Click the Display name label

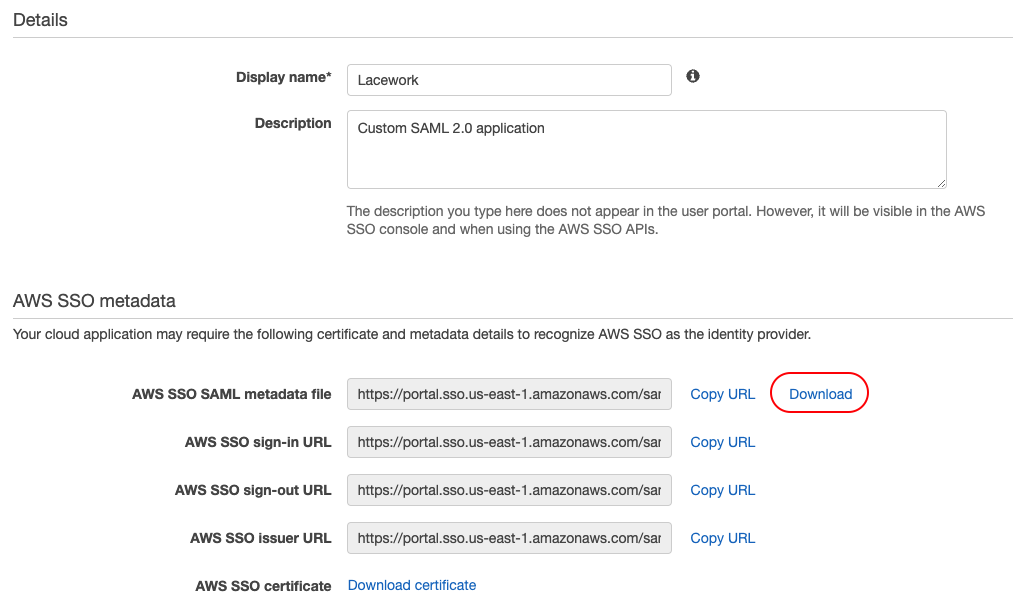point(283,77)
